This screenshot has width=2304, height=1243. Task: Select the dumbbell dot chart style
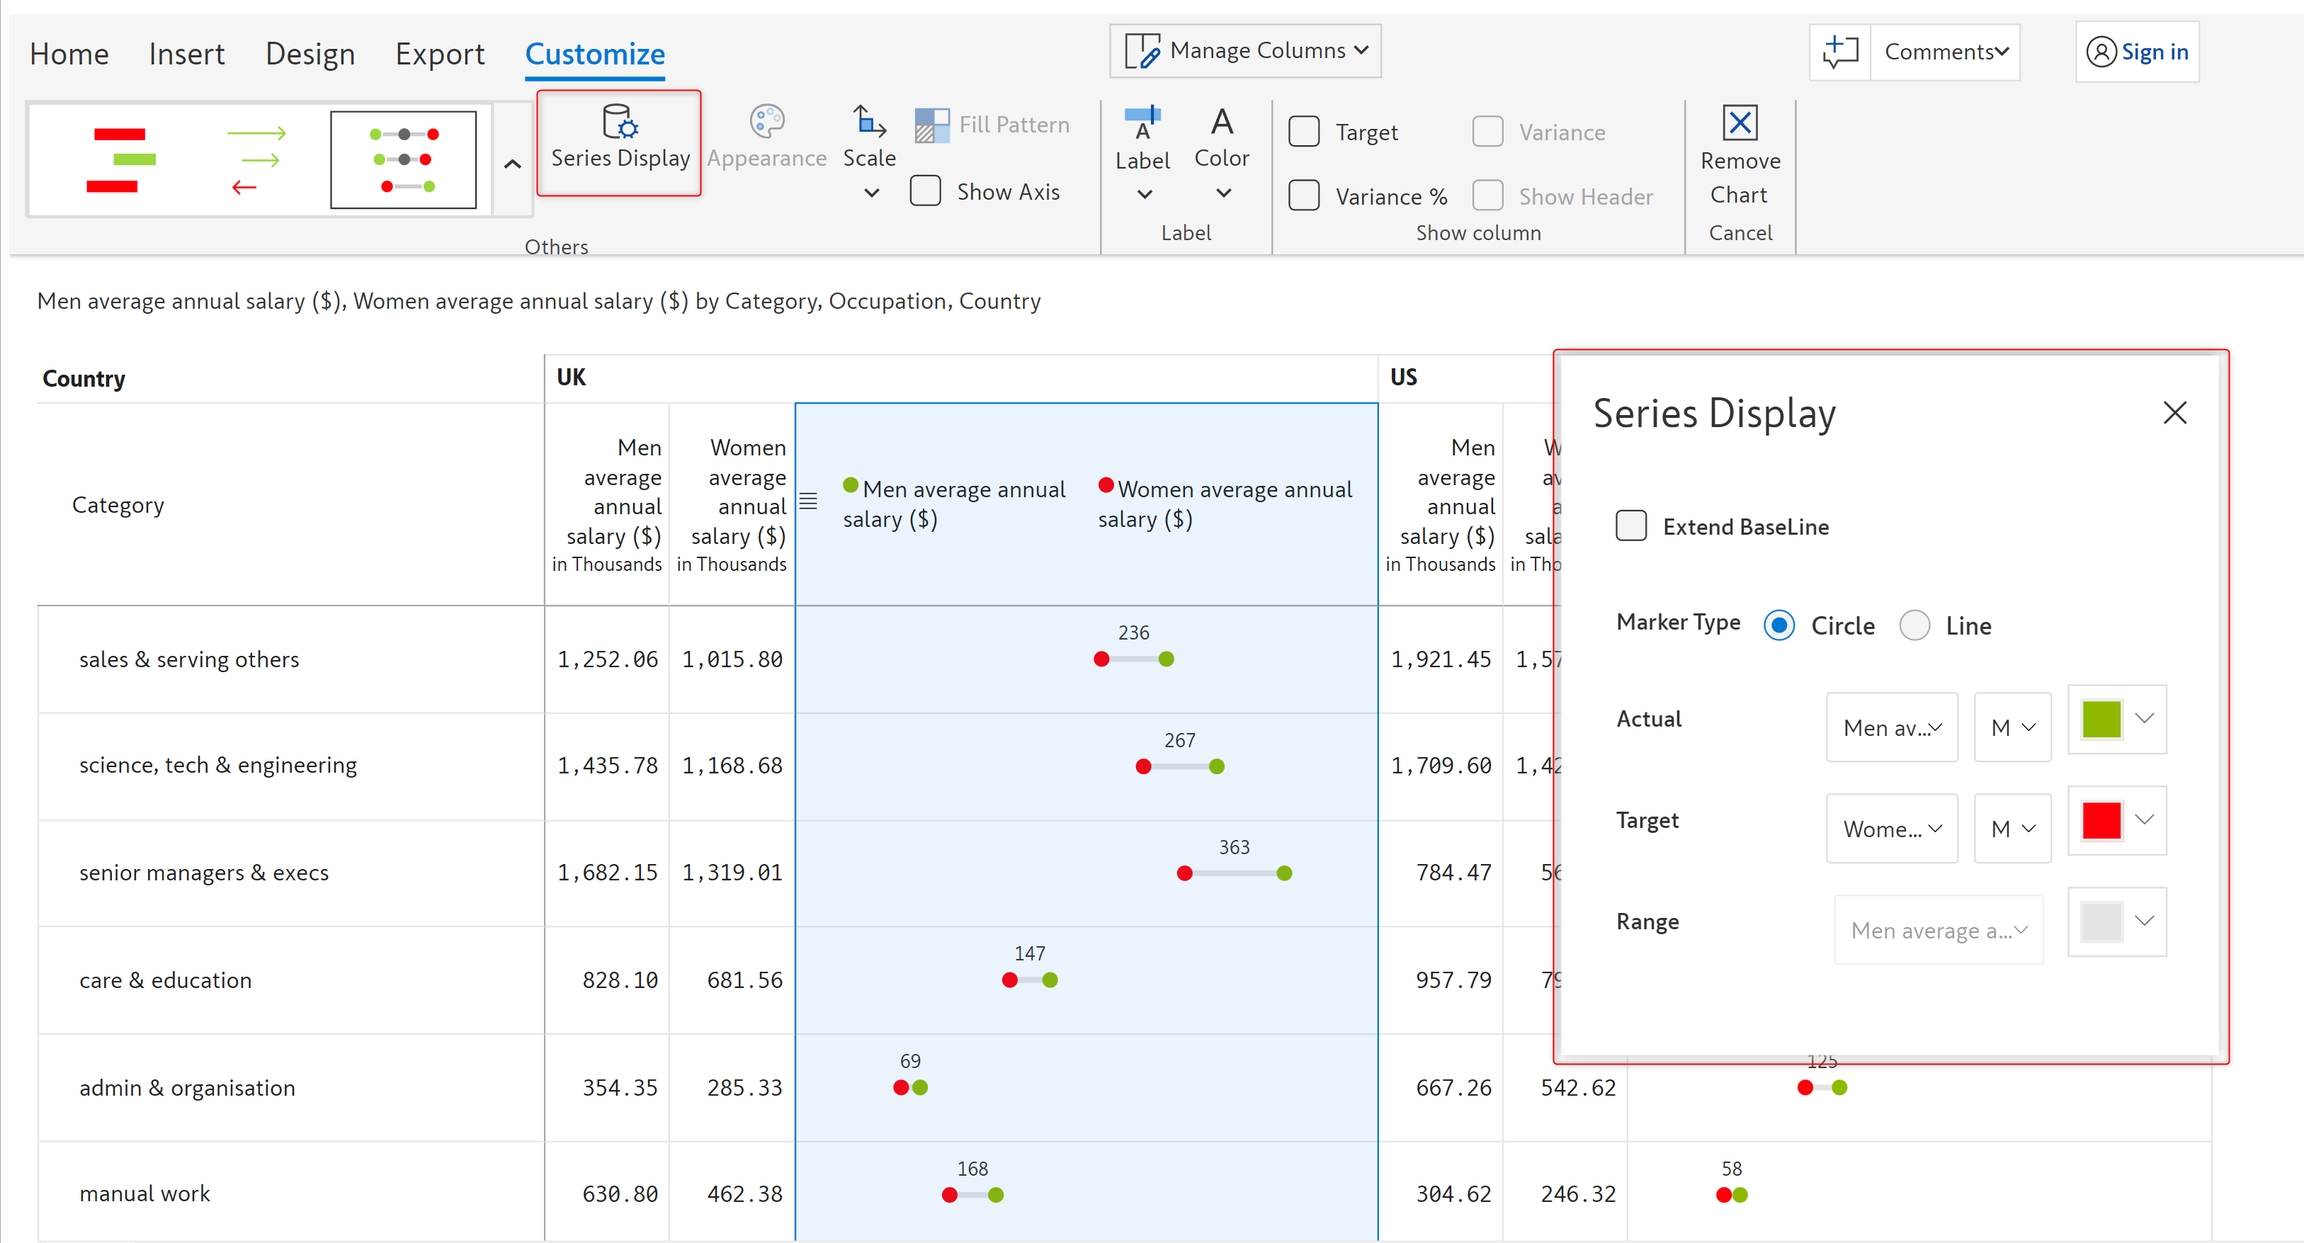coord(403,160)
